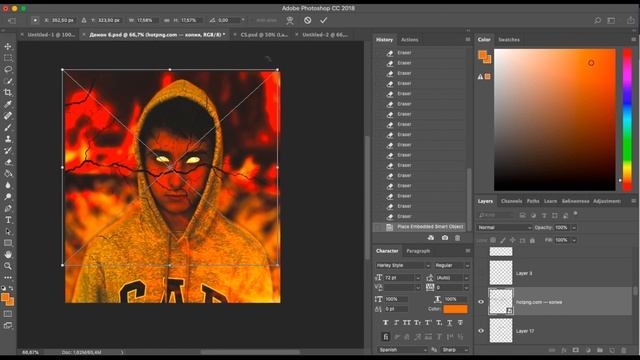
Task: Toggle Underline in Character panel
Action: pyautogui.click(x=449, y=322)
